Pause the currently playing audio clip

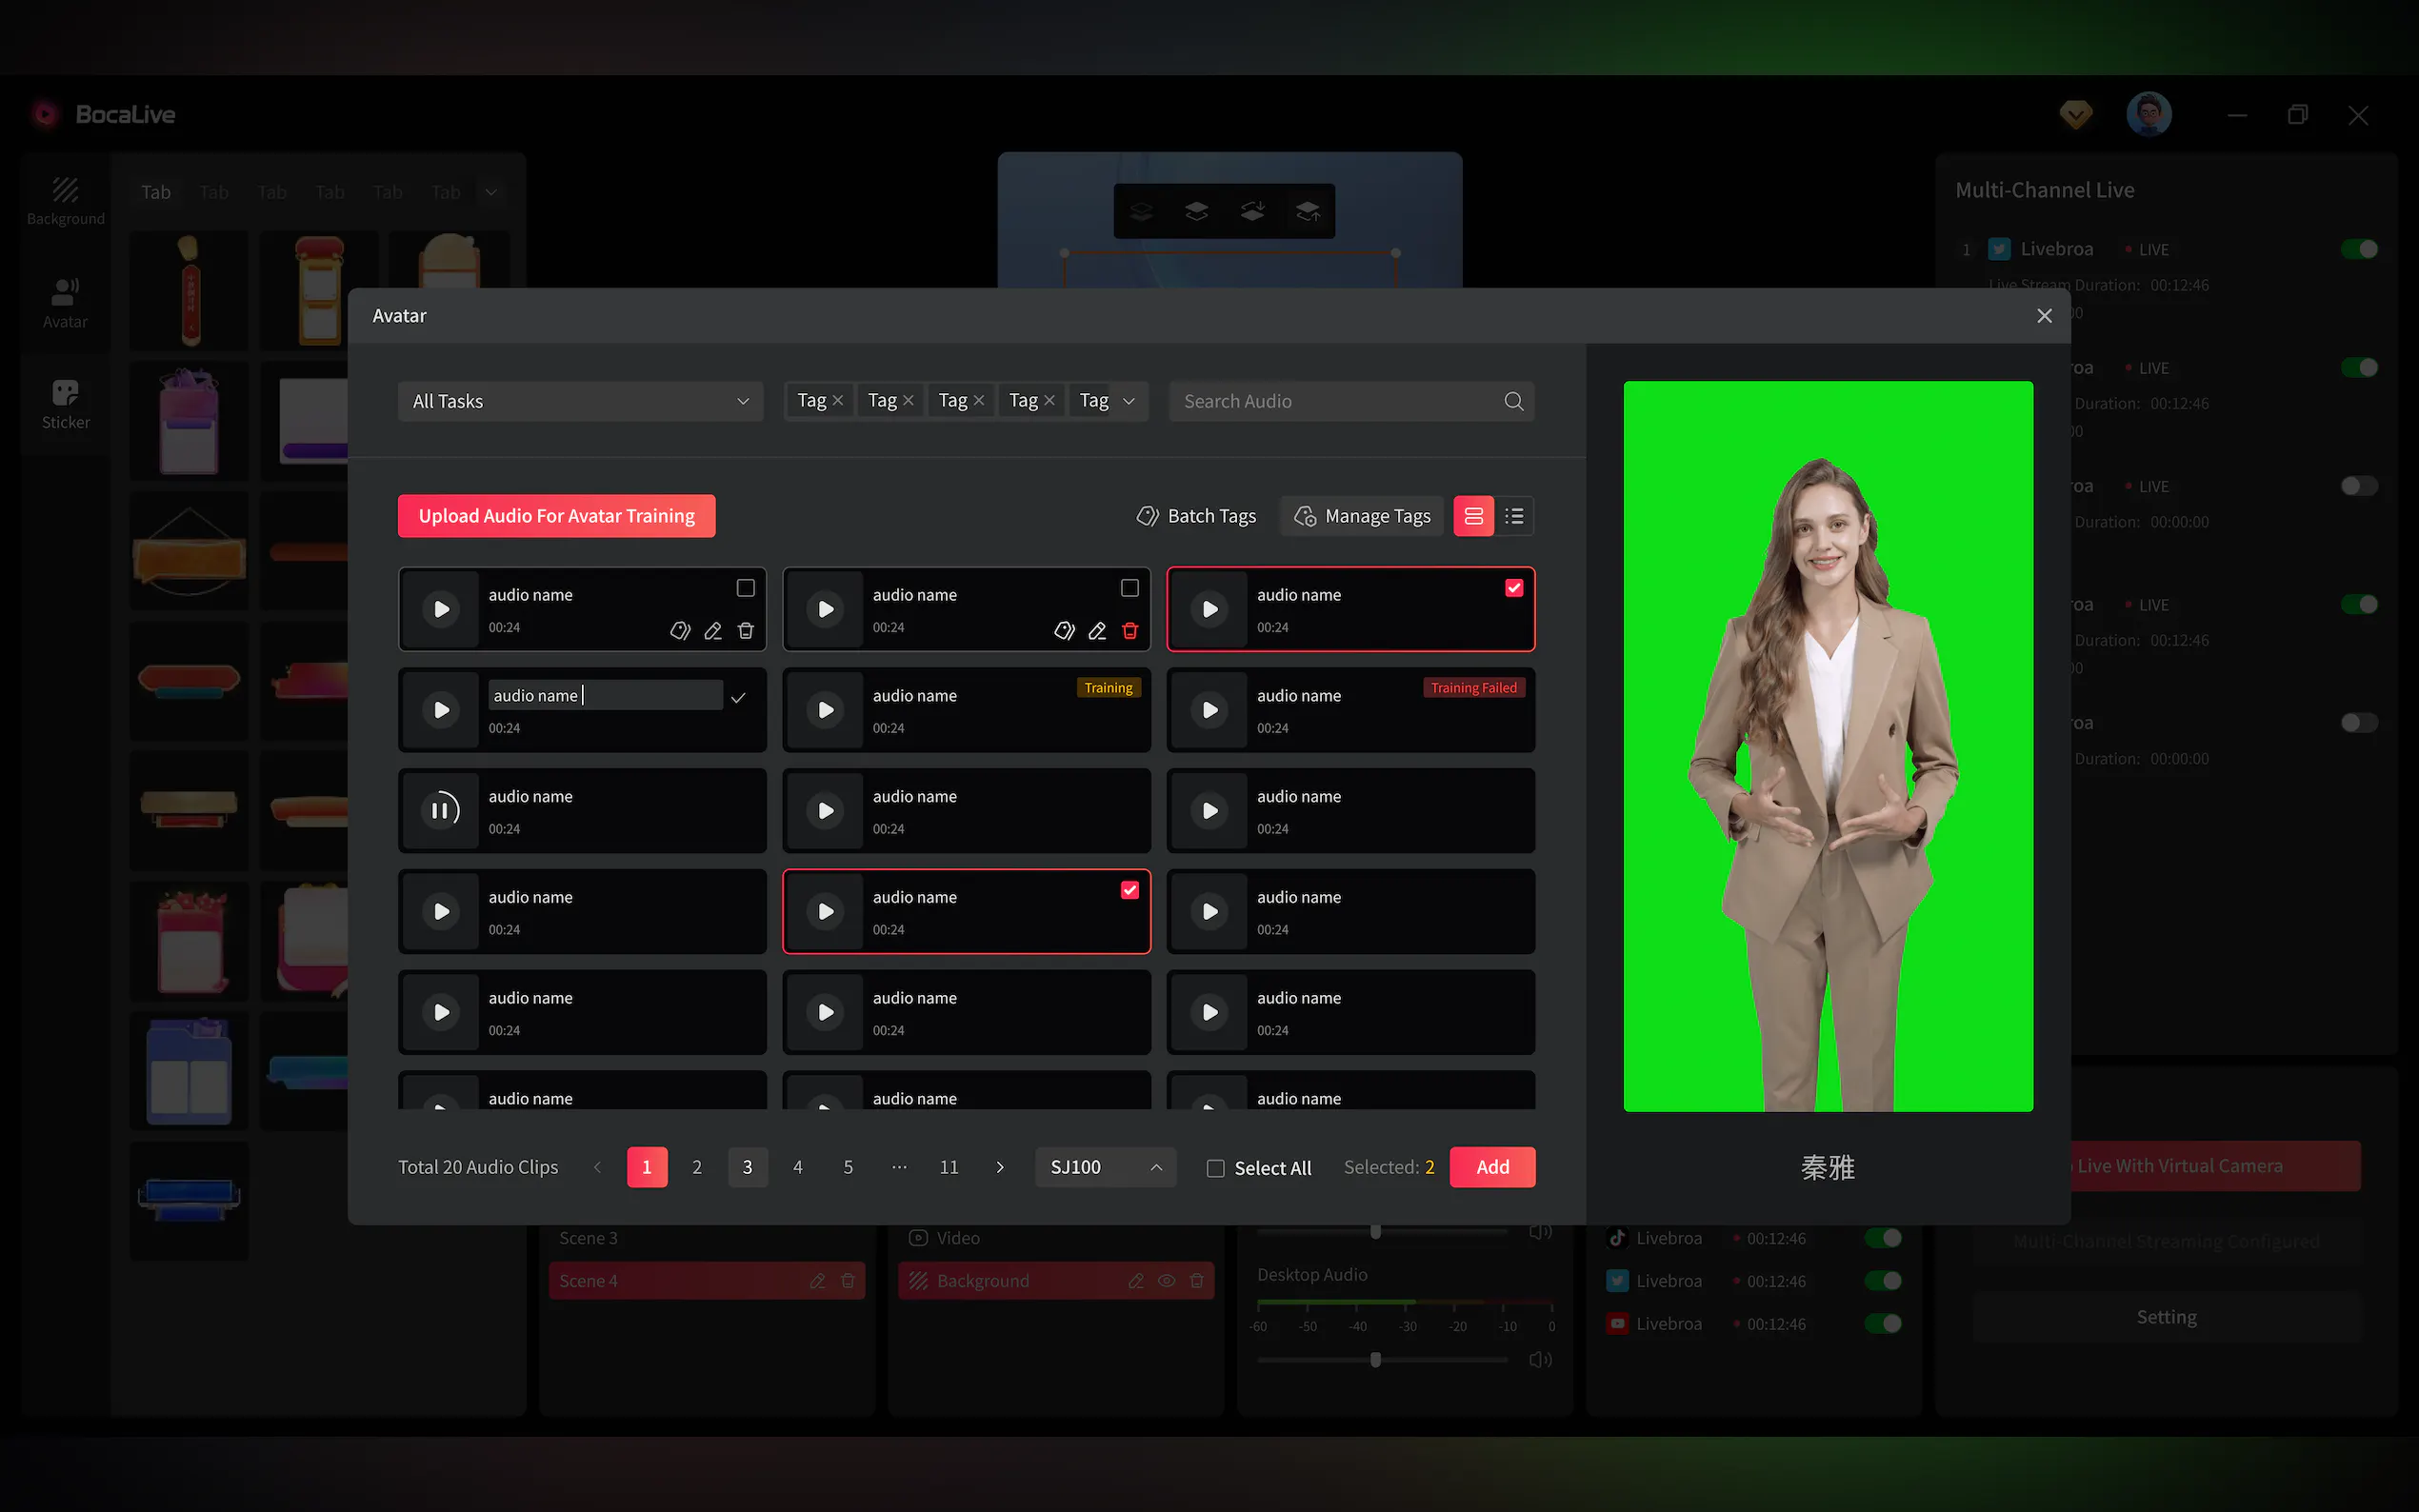[441, 810]
